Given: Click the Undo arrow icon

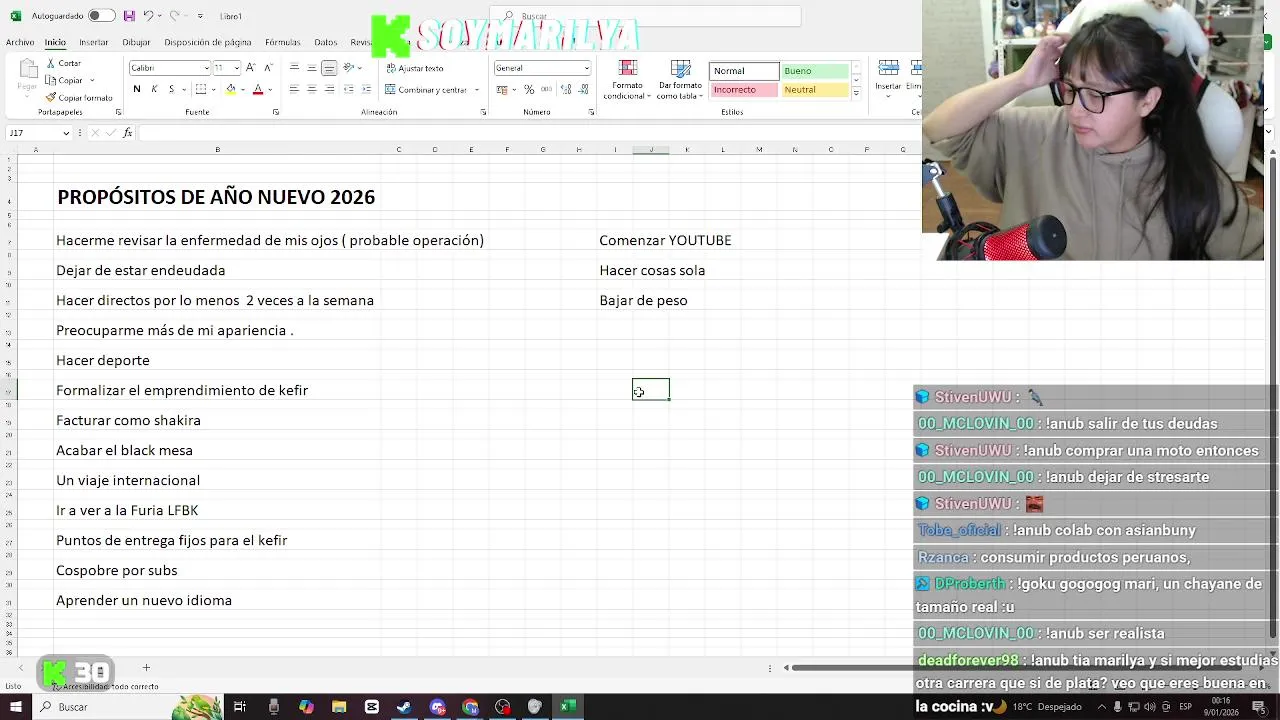Looking at the screenshot, I should [148, 16].
